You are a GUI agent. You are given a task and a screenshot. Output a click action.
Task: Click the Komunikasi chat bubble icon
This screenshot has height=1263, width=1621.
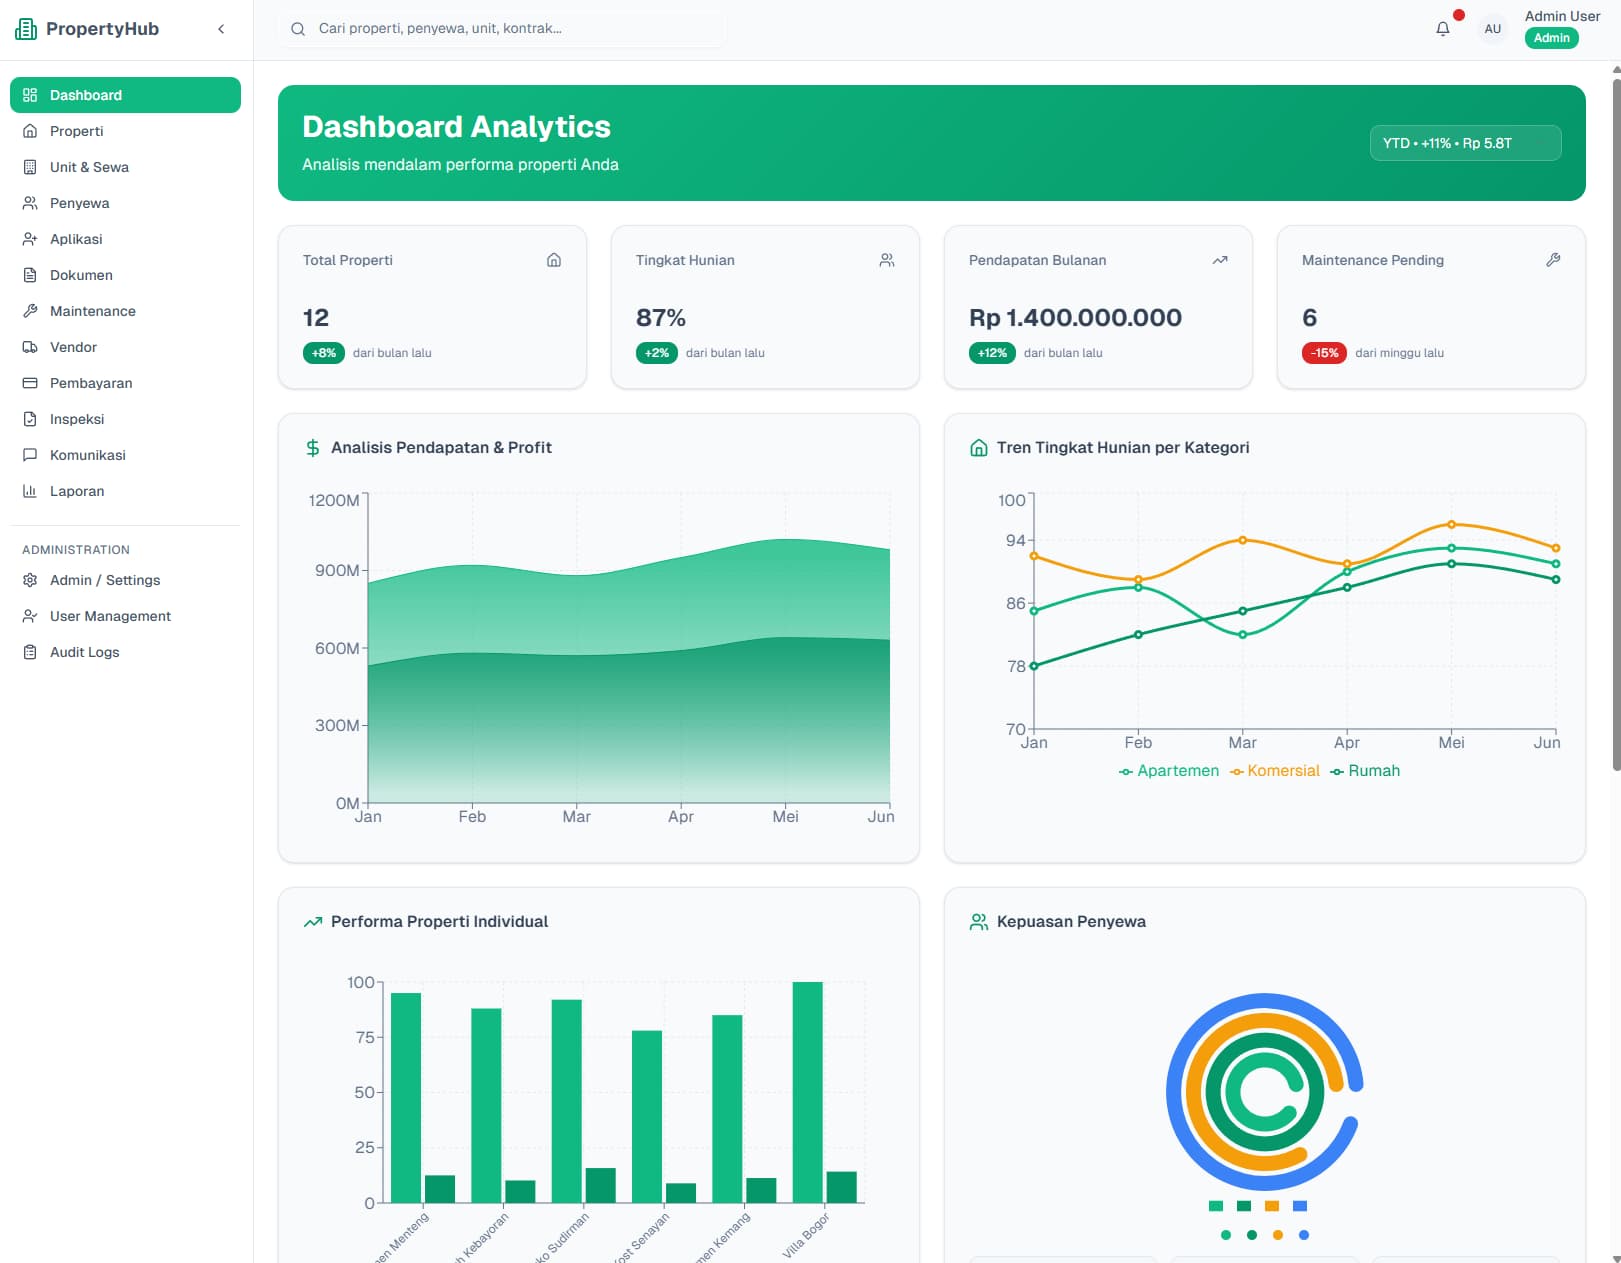point(30,455)
